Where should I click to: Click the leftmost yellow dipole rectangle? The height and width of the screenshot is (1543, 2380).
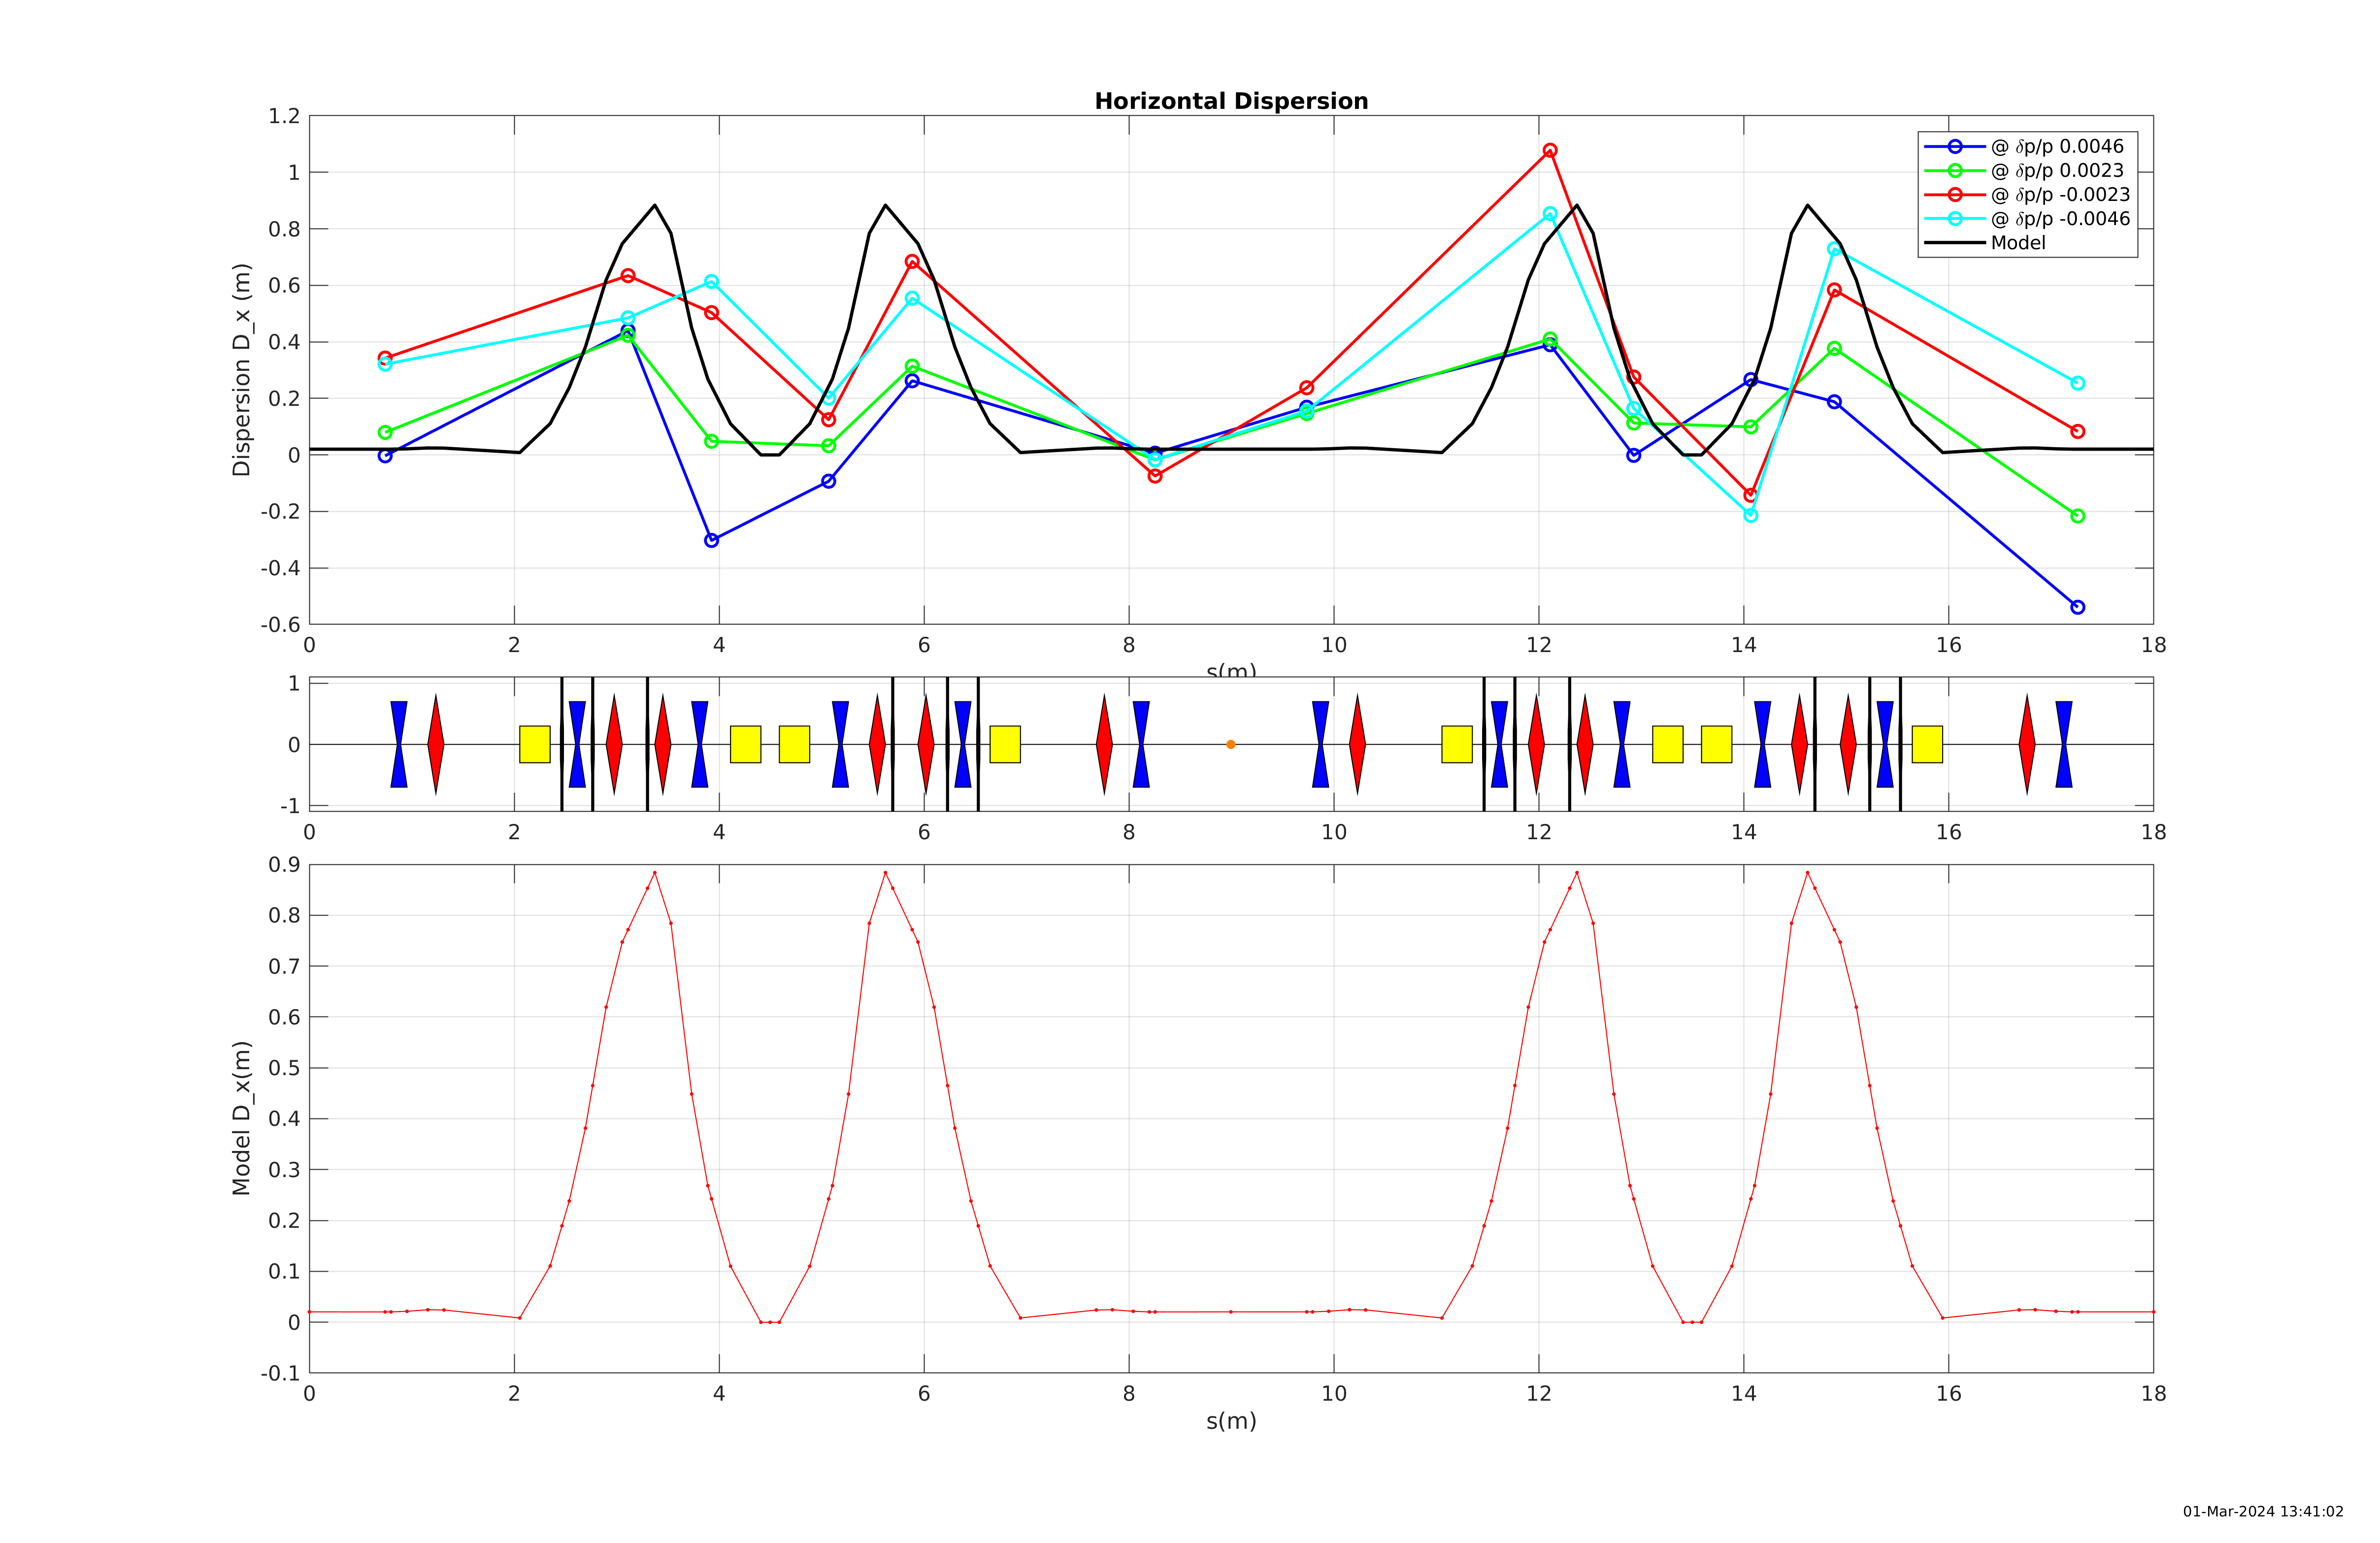pyautogui.click(x=535, y=744)
